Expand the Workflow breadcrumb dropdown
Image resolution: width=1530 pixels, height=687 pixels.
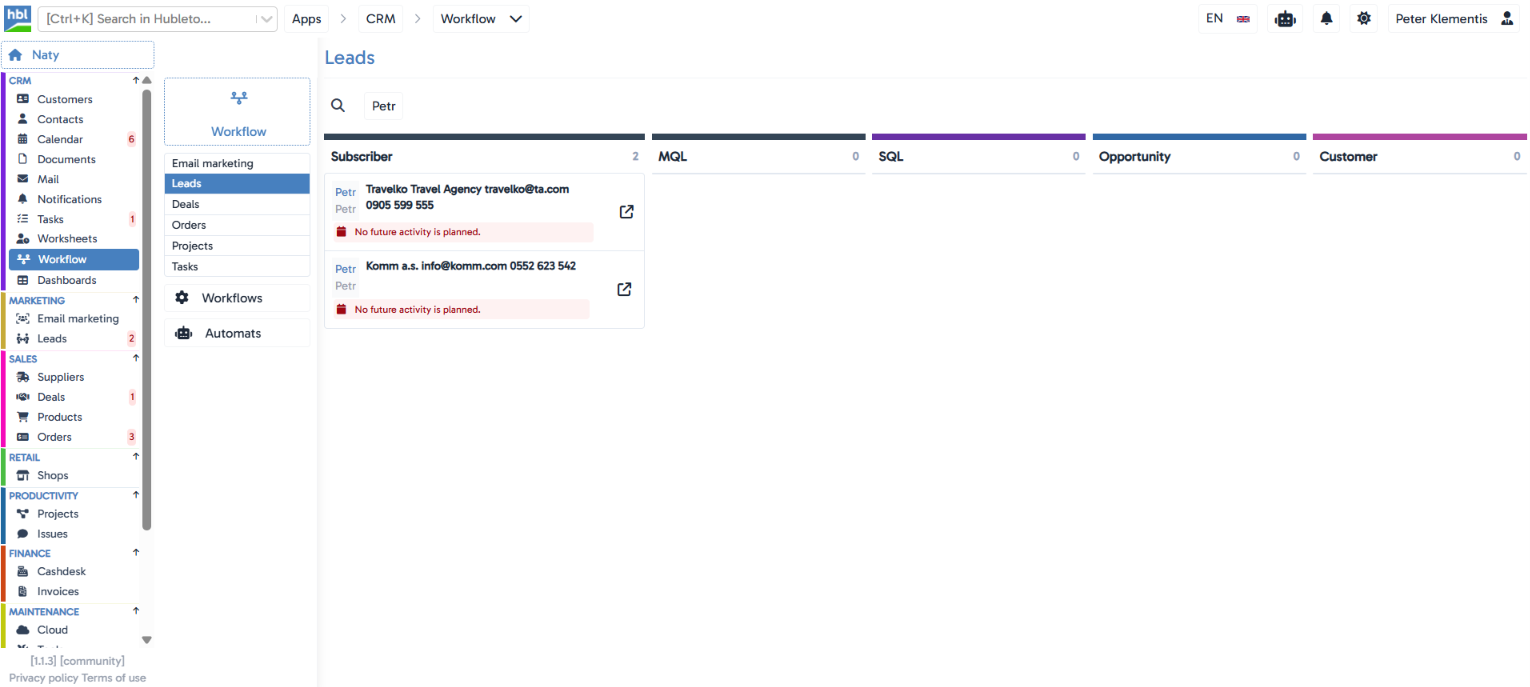(x=516, y=19)
